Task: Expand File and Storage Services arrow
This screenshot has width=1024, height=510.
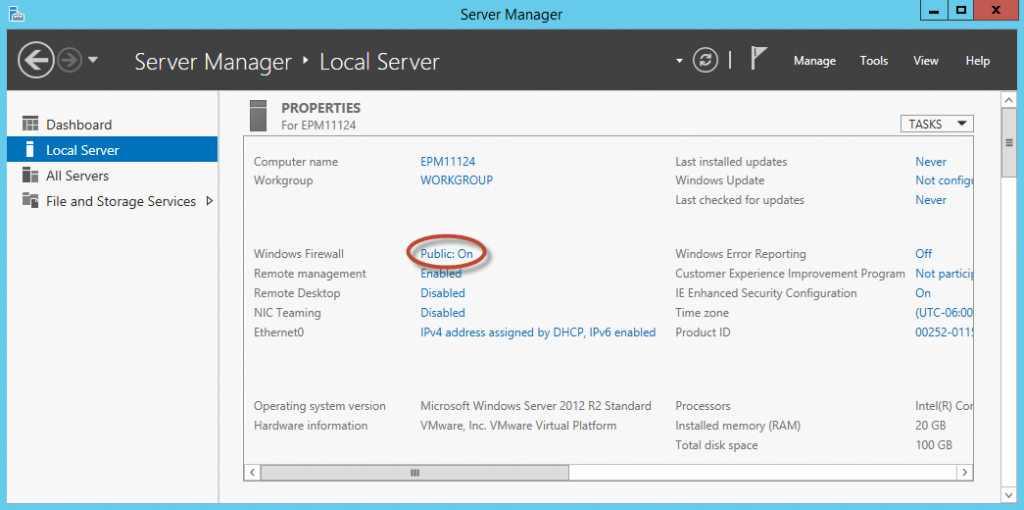Action: tap(209, 201)
